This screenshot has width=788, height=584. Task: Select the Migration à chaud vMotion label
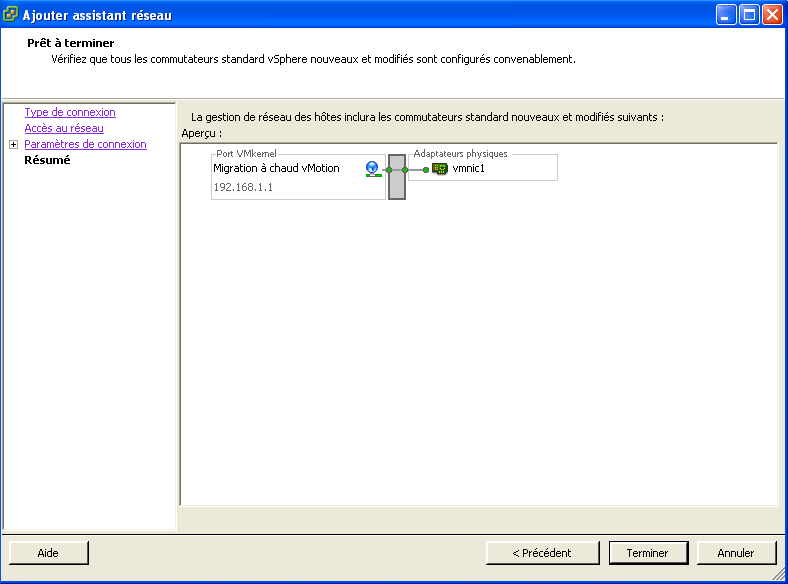coord(276,169)
